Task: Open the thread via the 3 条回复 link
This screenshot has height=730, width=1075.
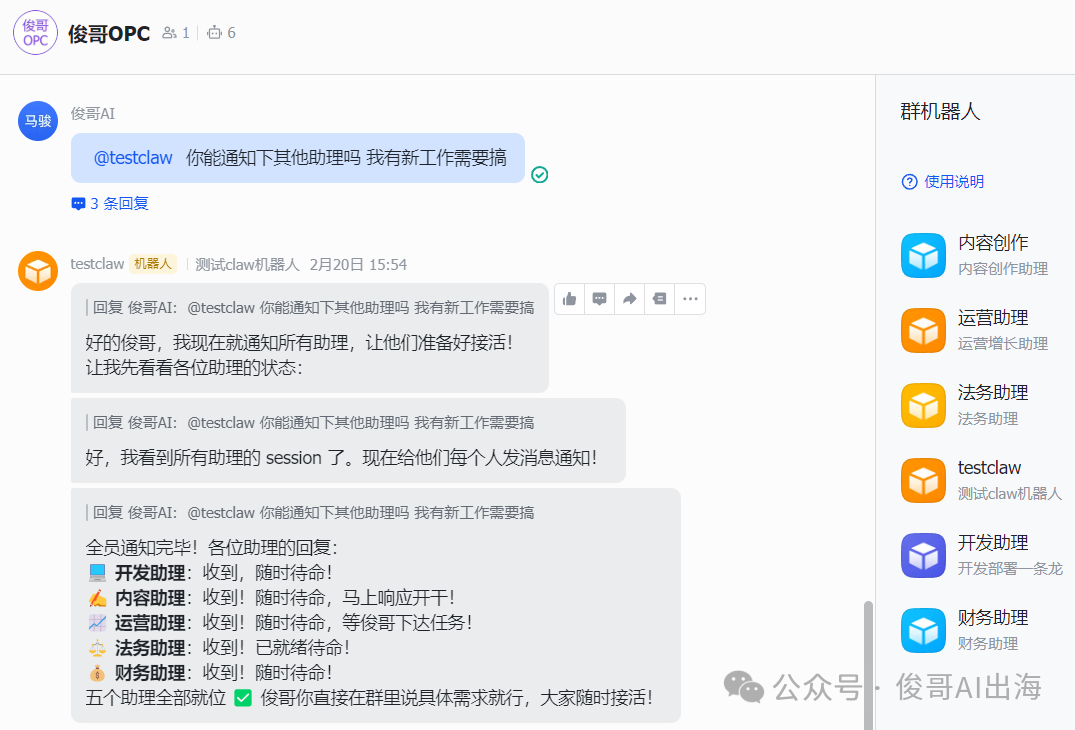Action: tap(109, 203)
